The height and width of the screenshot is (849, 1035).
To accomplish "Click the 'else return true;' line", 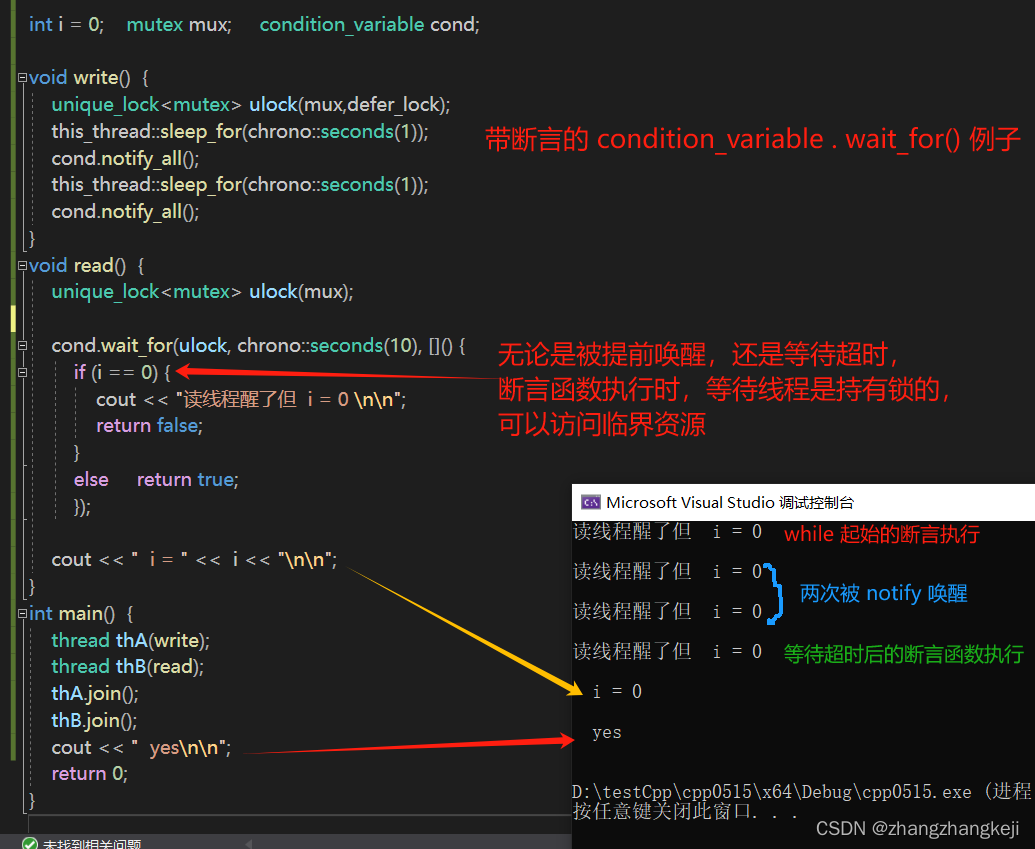I will click(156, 479).
